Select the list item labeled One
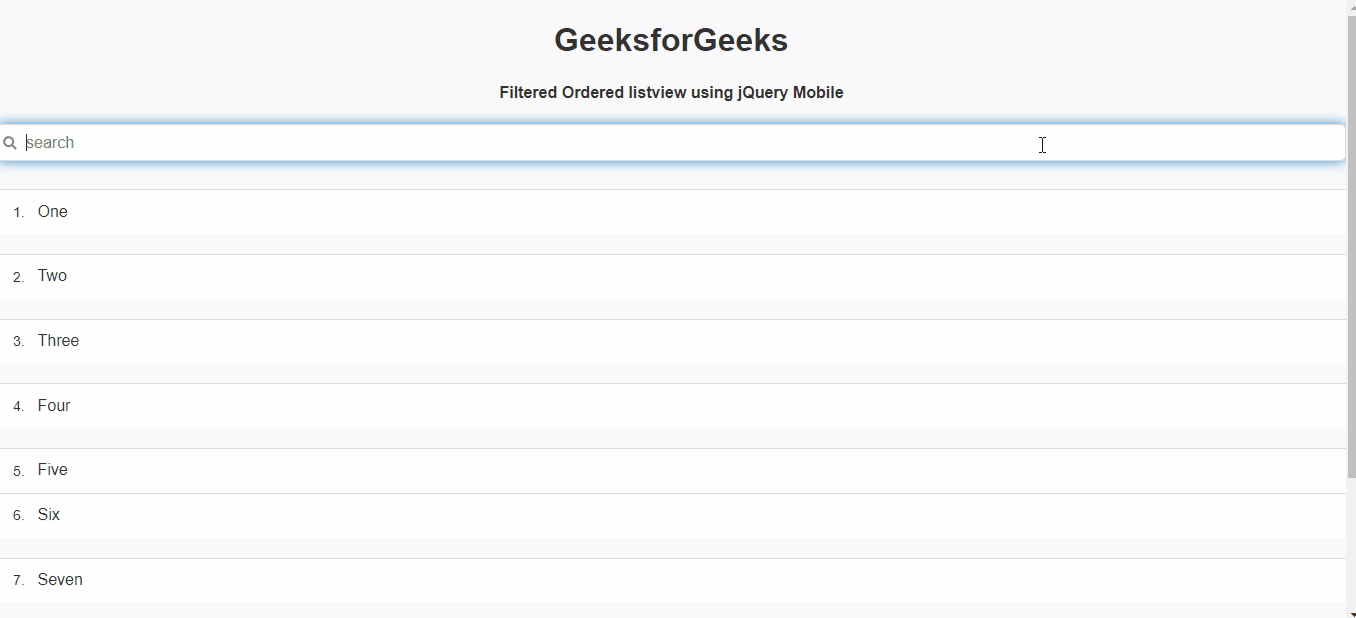Viewport: 1356px width, 618px height. [53, 212]
